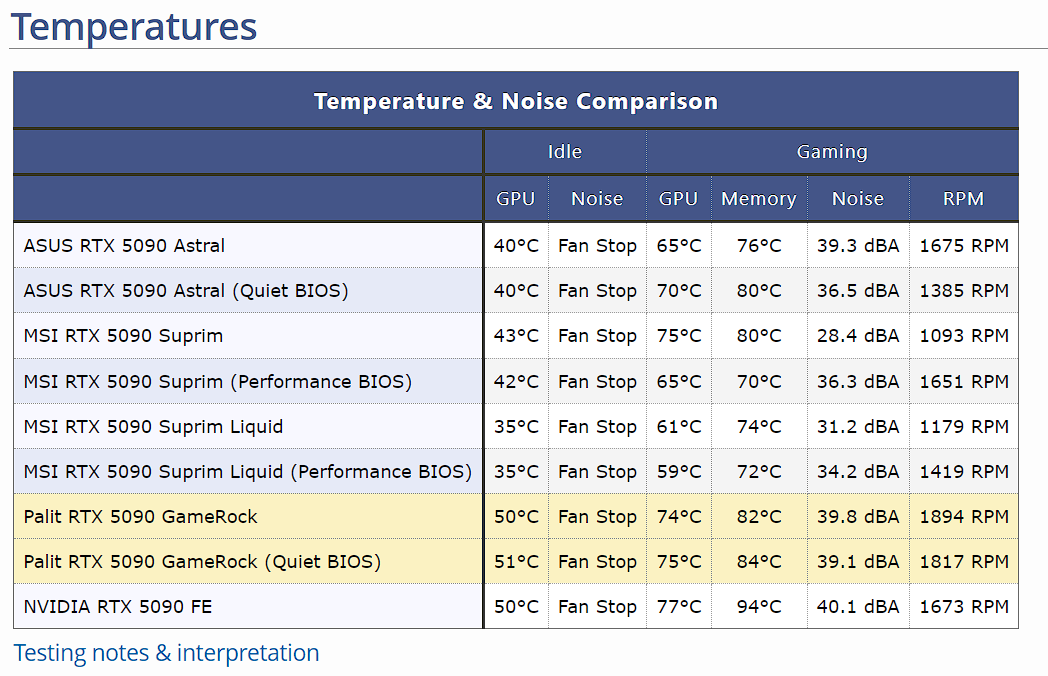Select the 1894 RPM fan speed cell
The width and height of the screenshot is (1048, 676).
(x=964, y=517)
